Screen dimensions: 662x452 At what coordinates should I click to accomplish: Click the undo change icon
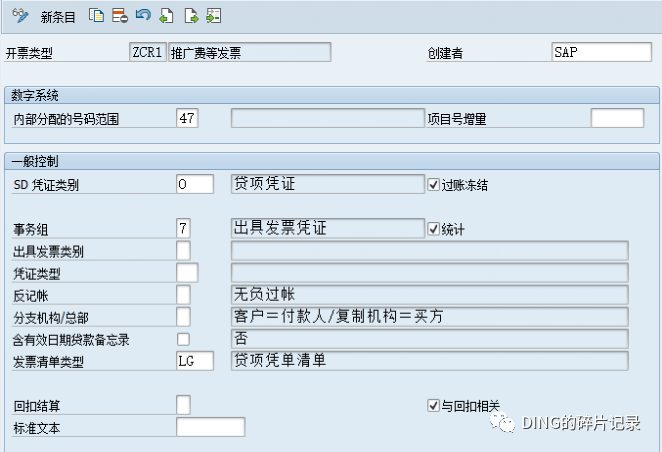click(143, 15)
